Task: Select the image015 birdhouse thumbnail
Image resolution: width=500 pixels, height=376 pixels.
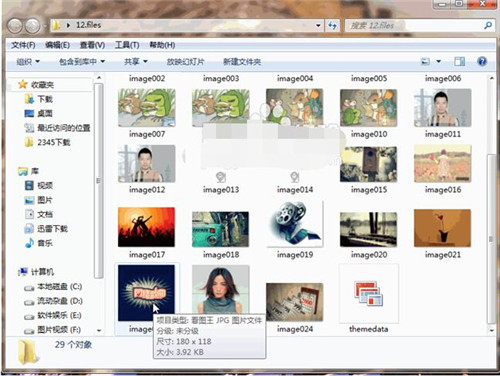Action: coord(369,164)
